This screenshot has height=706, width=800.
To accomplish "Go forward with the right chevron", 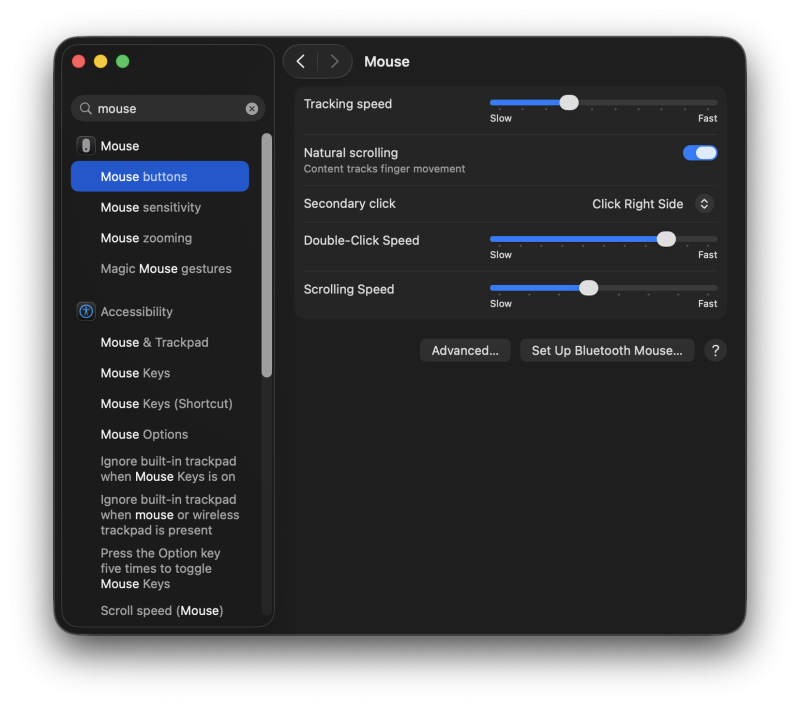I will coord(334,62).
